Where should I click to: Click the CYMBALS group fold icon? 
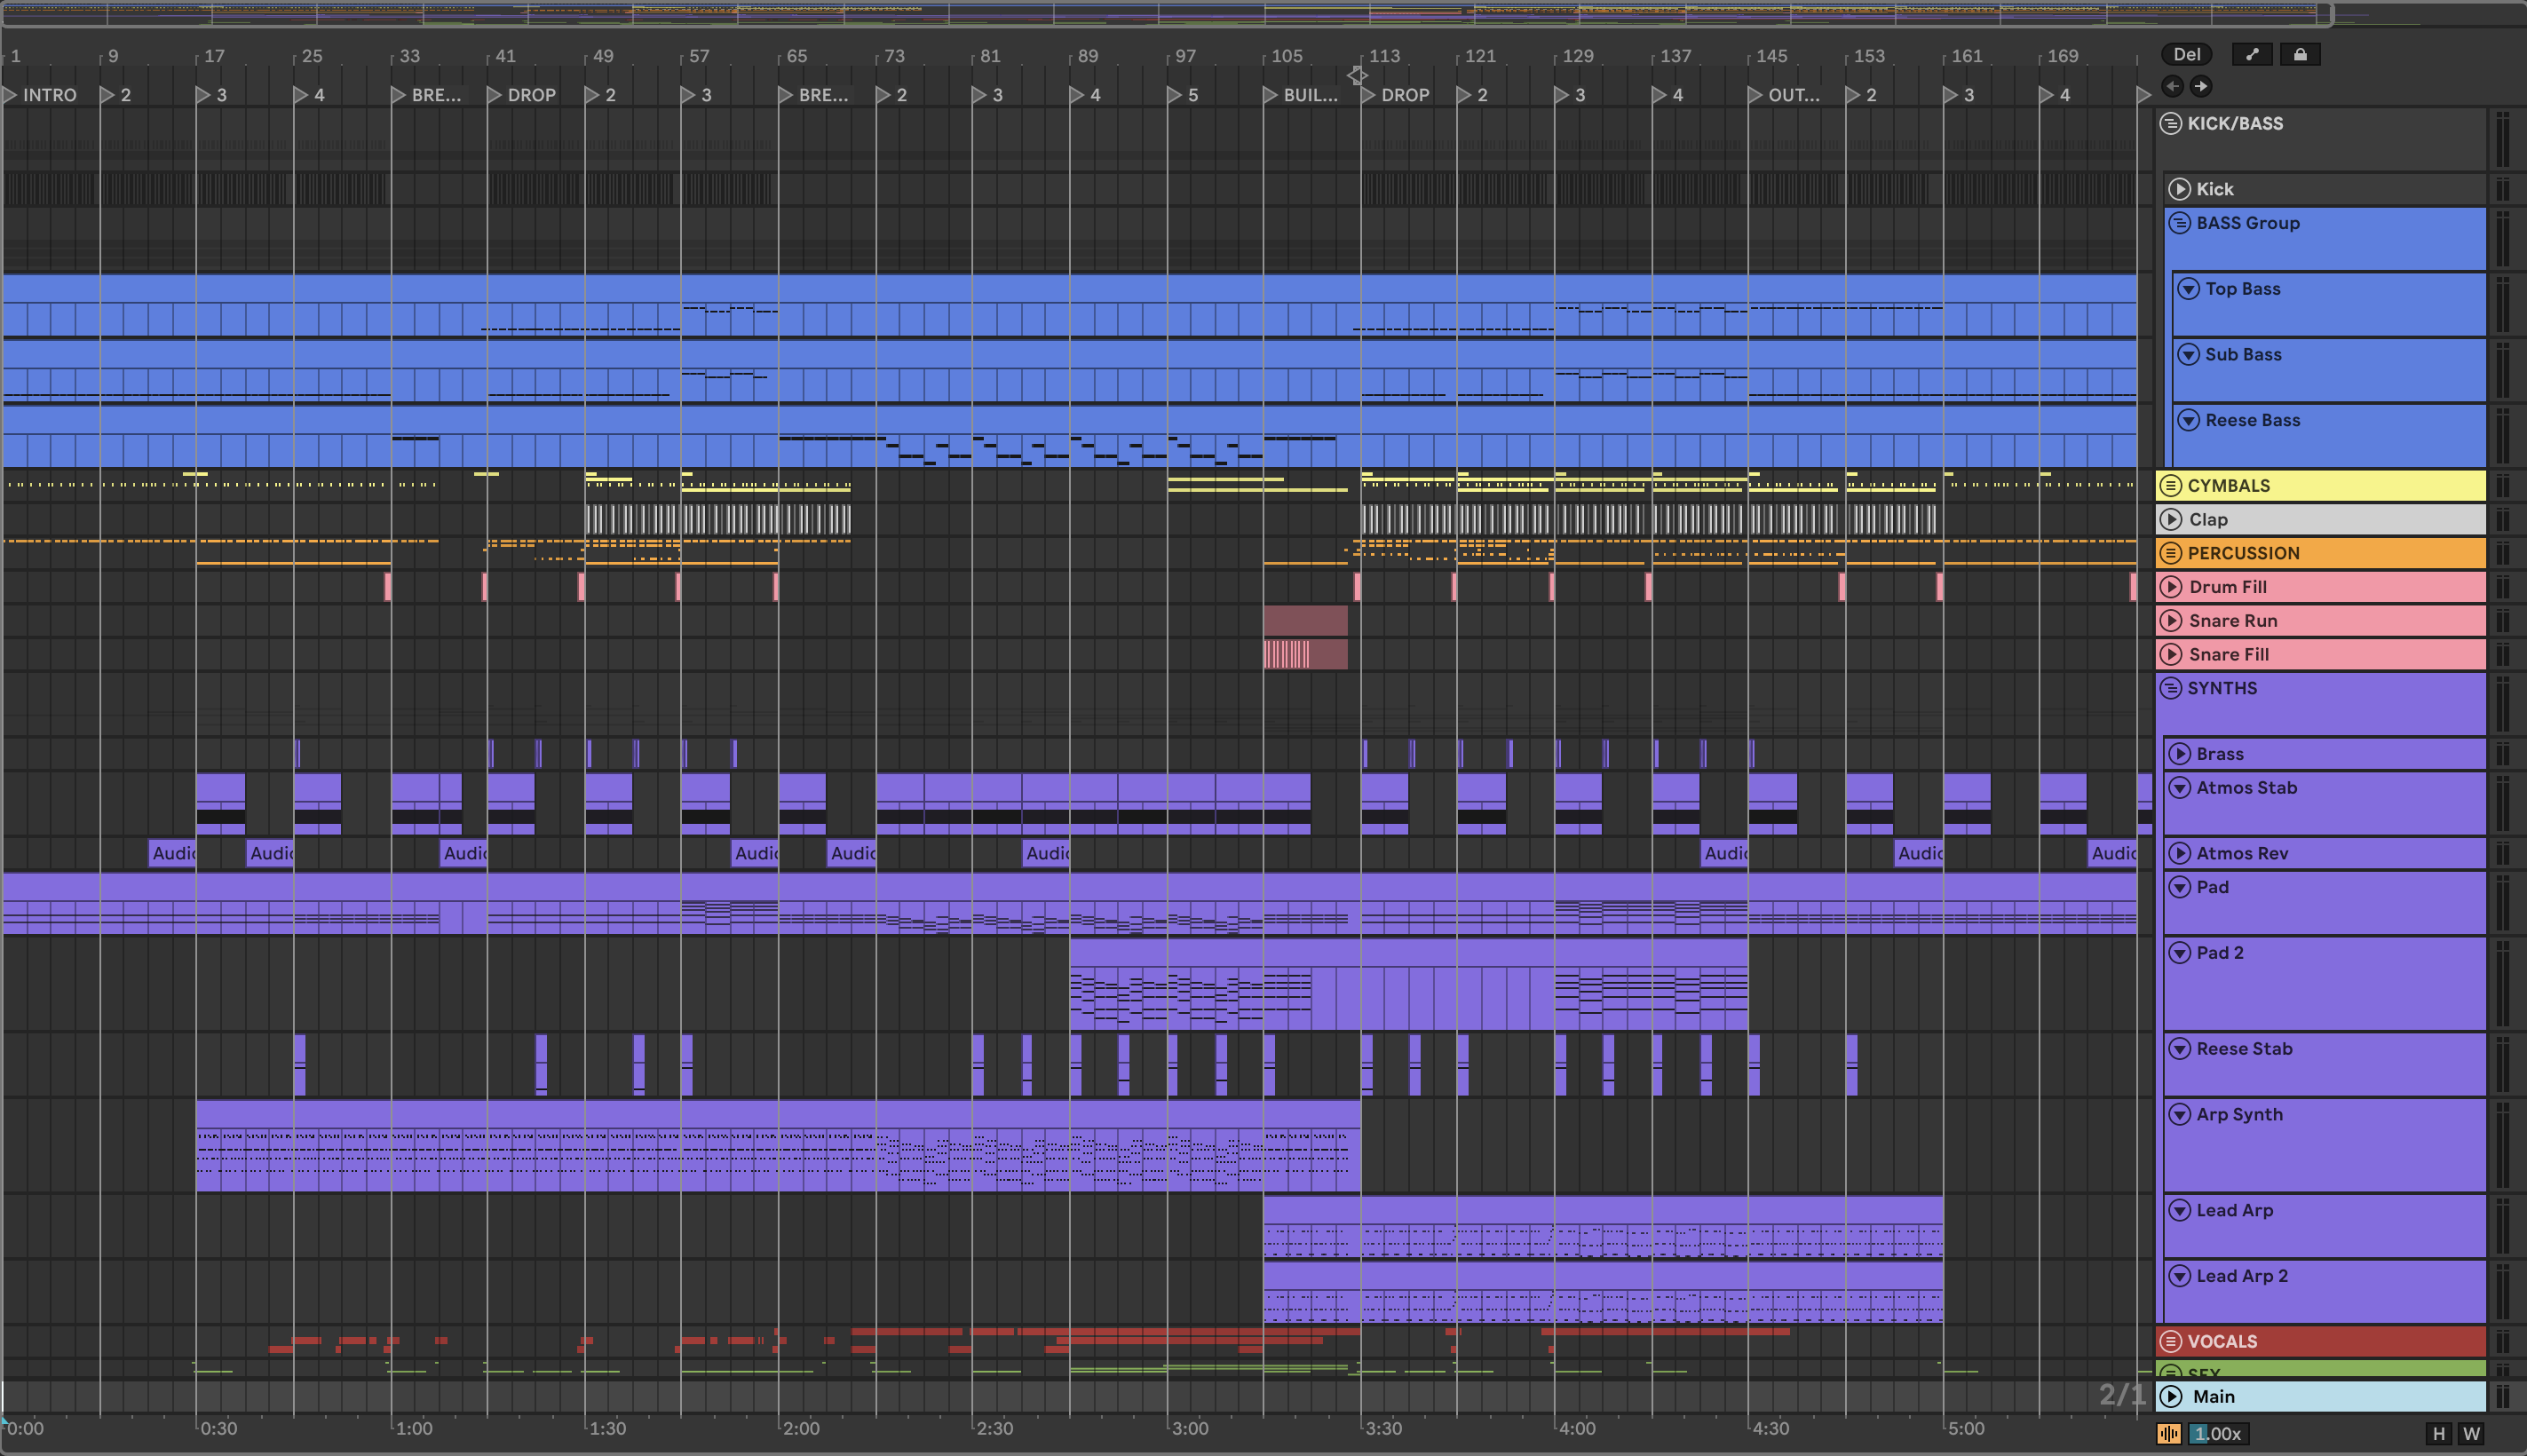click(2170, 486)
